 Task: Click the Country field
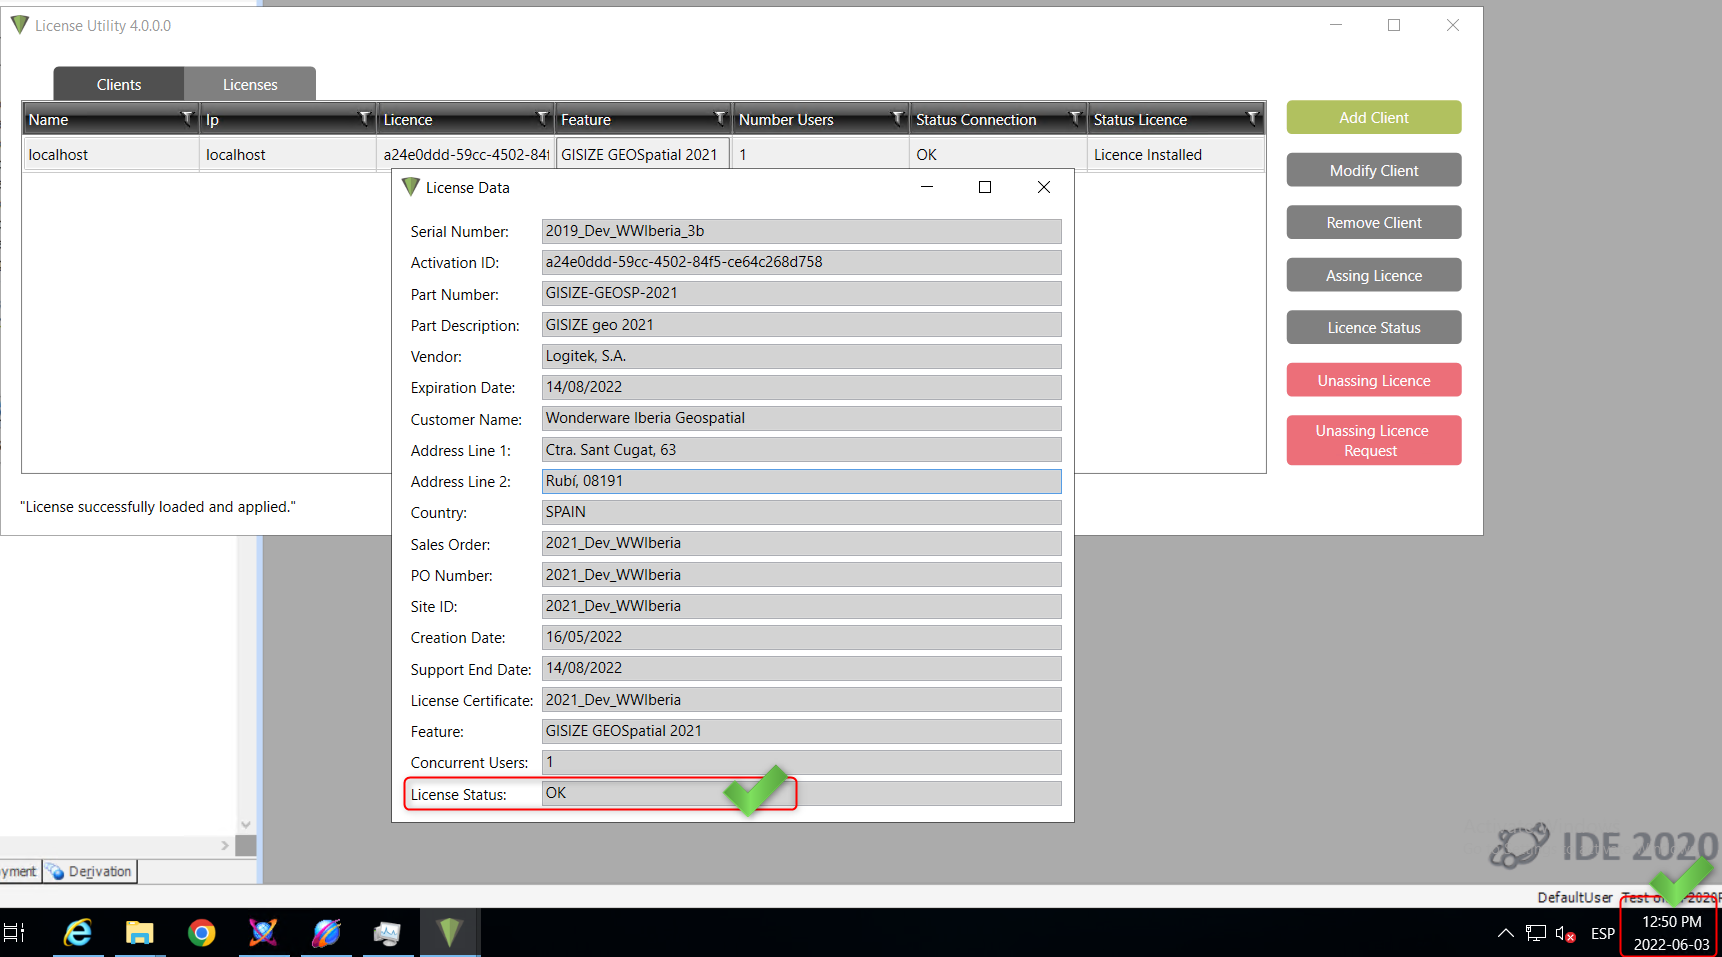tap(801, 512)
